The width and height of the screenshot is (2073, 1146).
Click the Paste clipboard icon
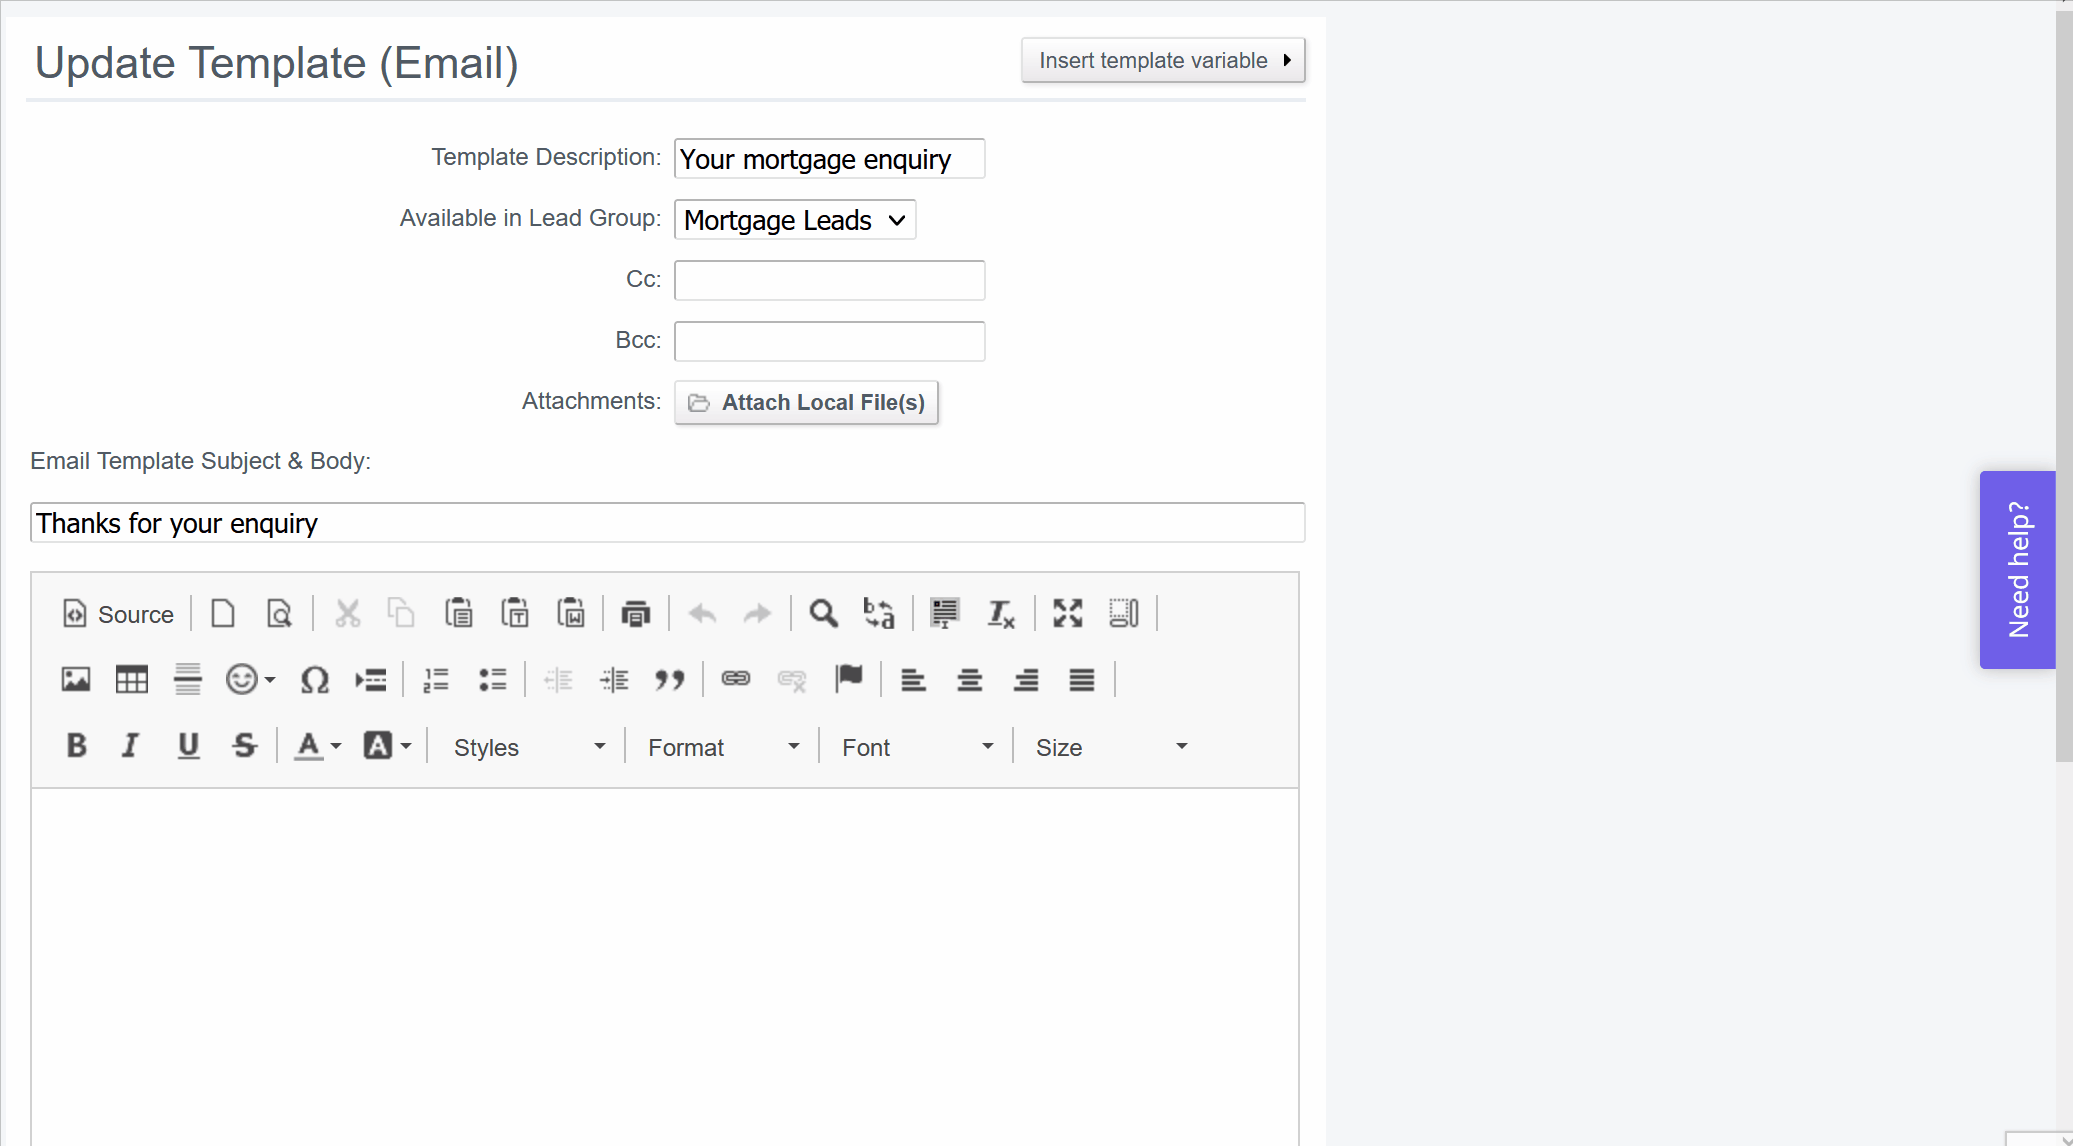[x=459, y=613]
